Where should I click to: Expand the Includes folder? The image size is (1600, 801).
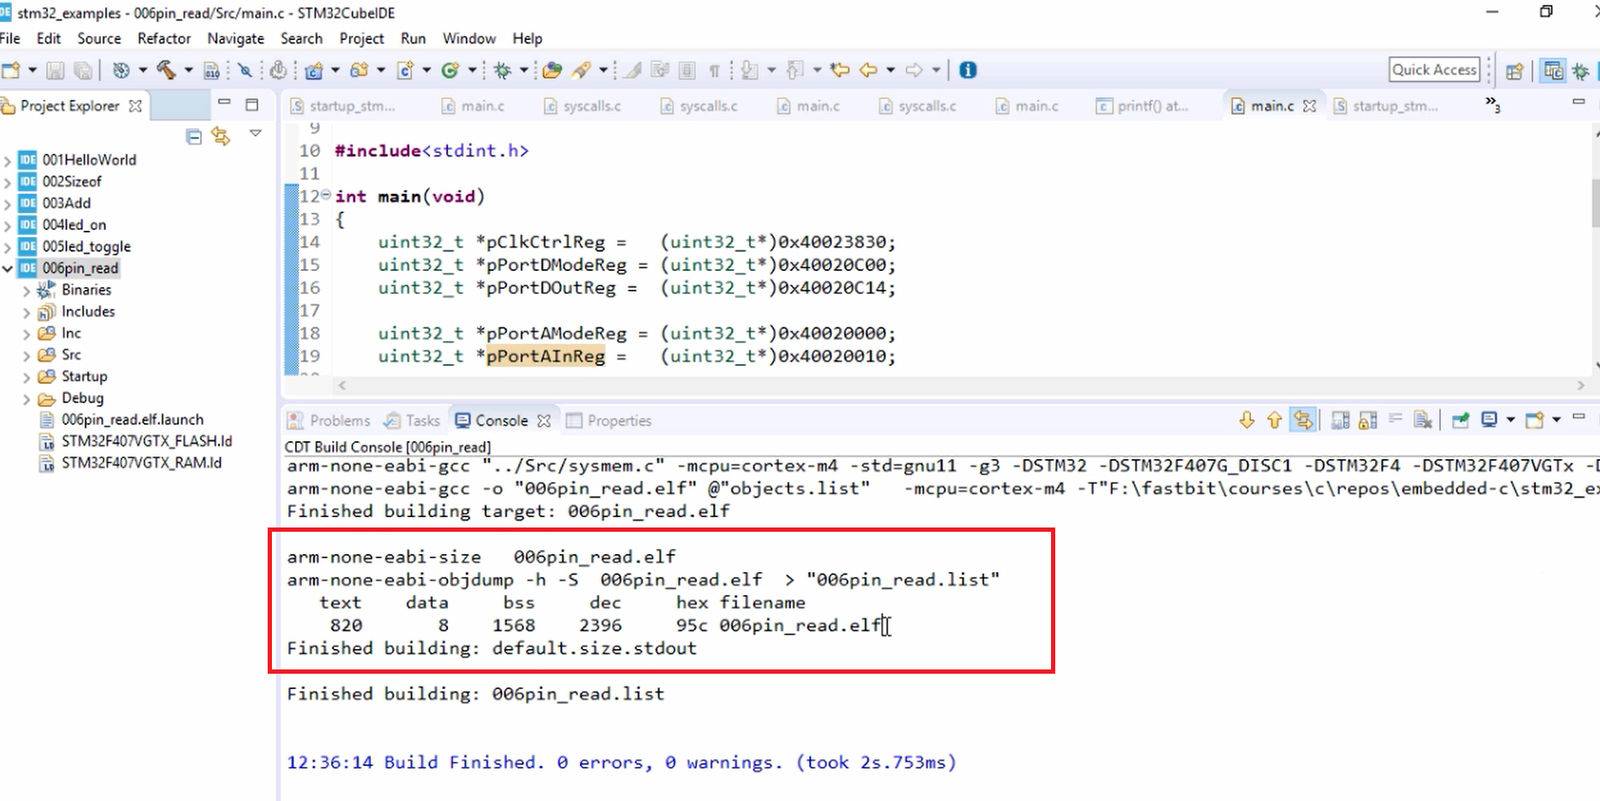27,312
